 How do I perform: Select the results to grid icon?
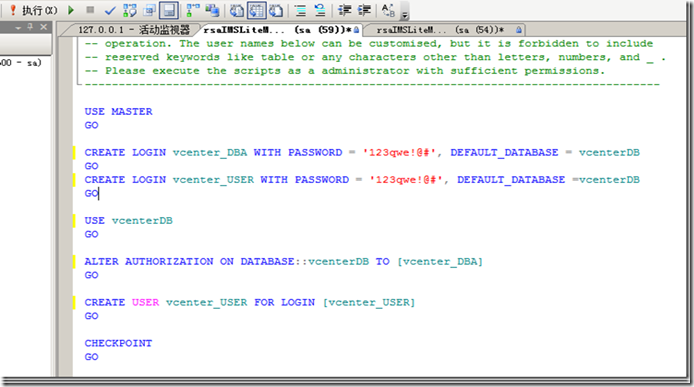click(x=256, y=10)
